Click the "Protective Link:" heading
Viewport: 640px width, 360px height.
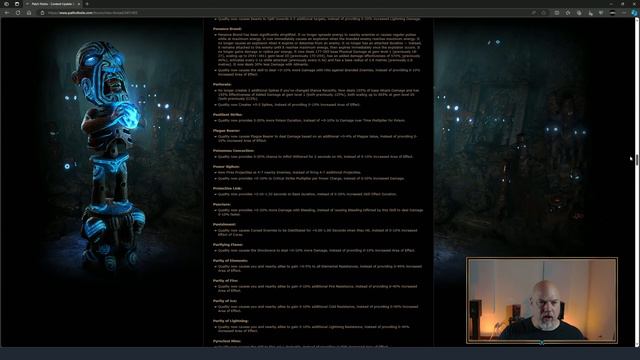[x=227, y=189]
